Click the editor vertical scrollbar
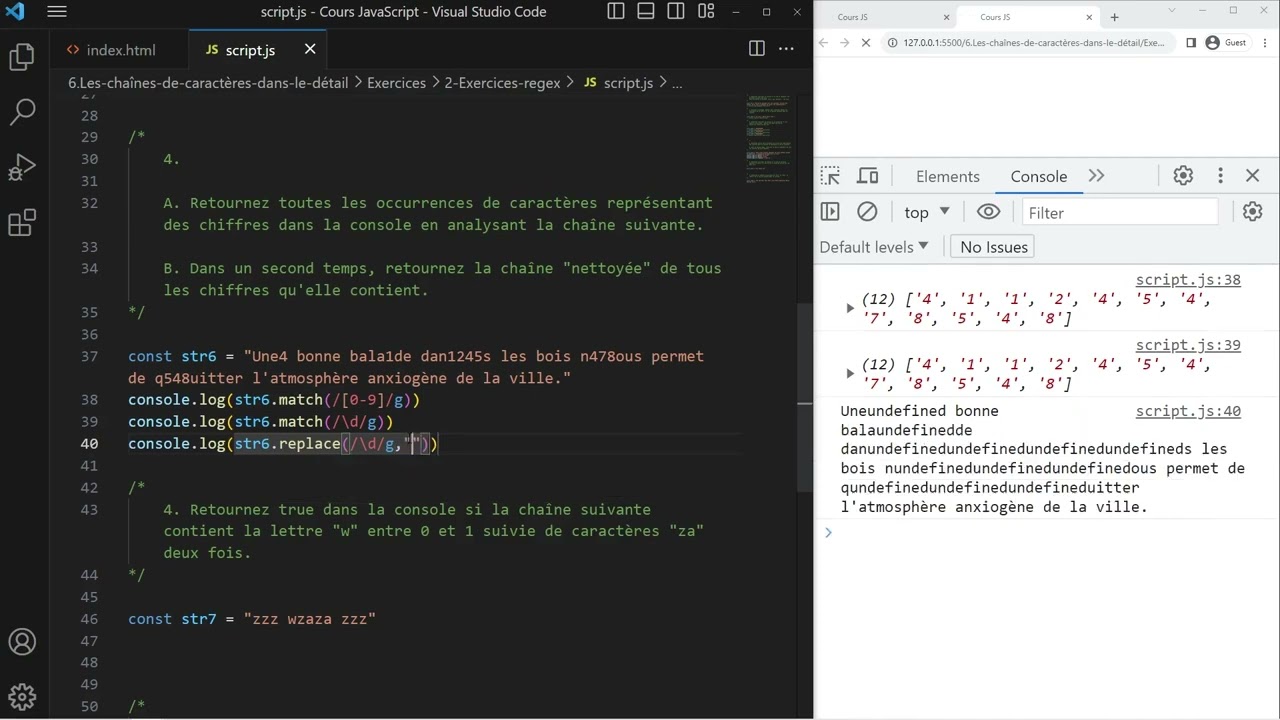 (805, 396)
